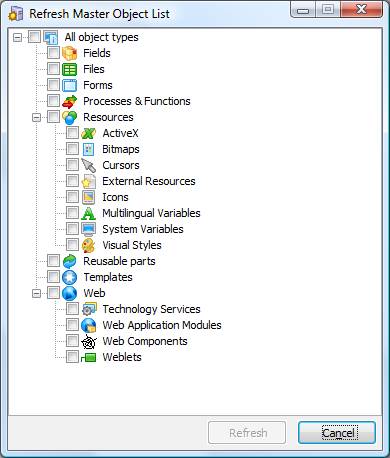Select the Weblets green icon
The width and height of the screenshot is (390, 458).
click(89, 357)
